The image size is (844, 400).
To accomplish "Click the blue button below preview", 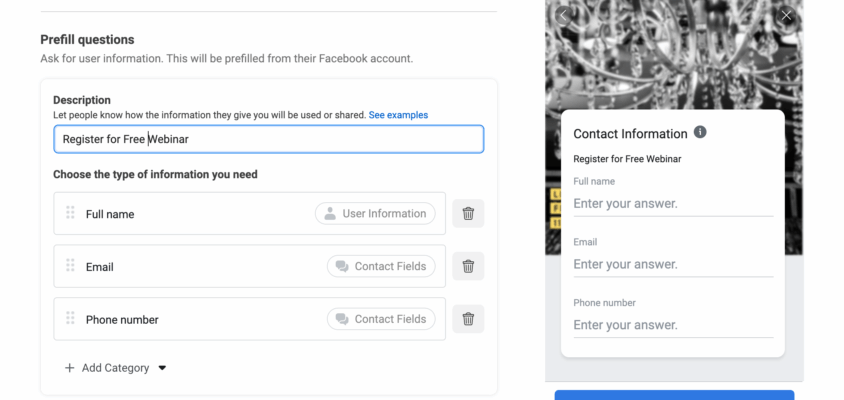I will pos(674,395).
